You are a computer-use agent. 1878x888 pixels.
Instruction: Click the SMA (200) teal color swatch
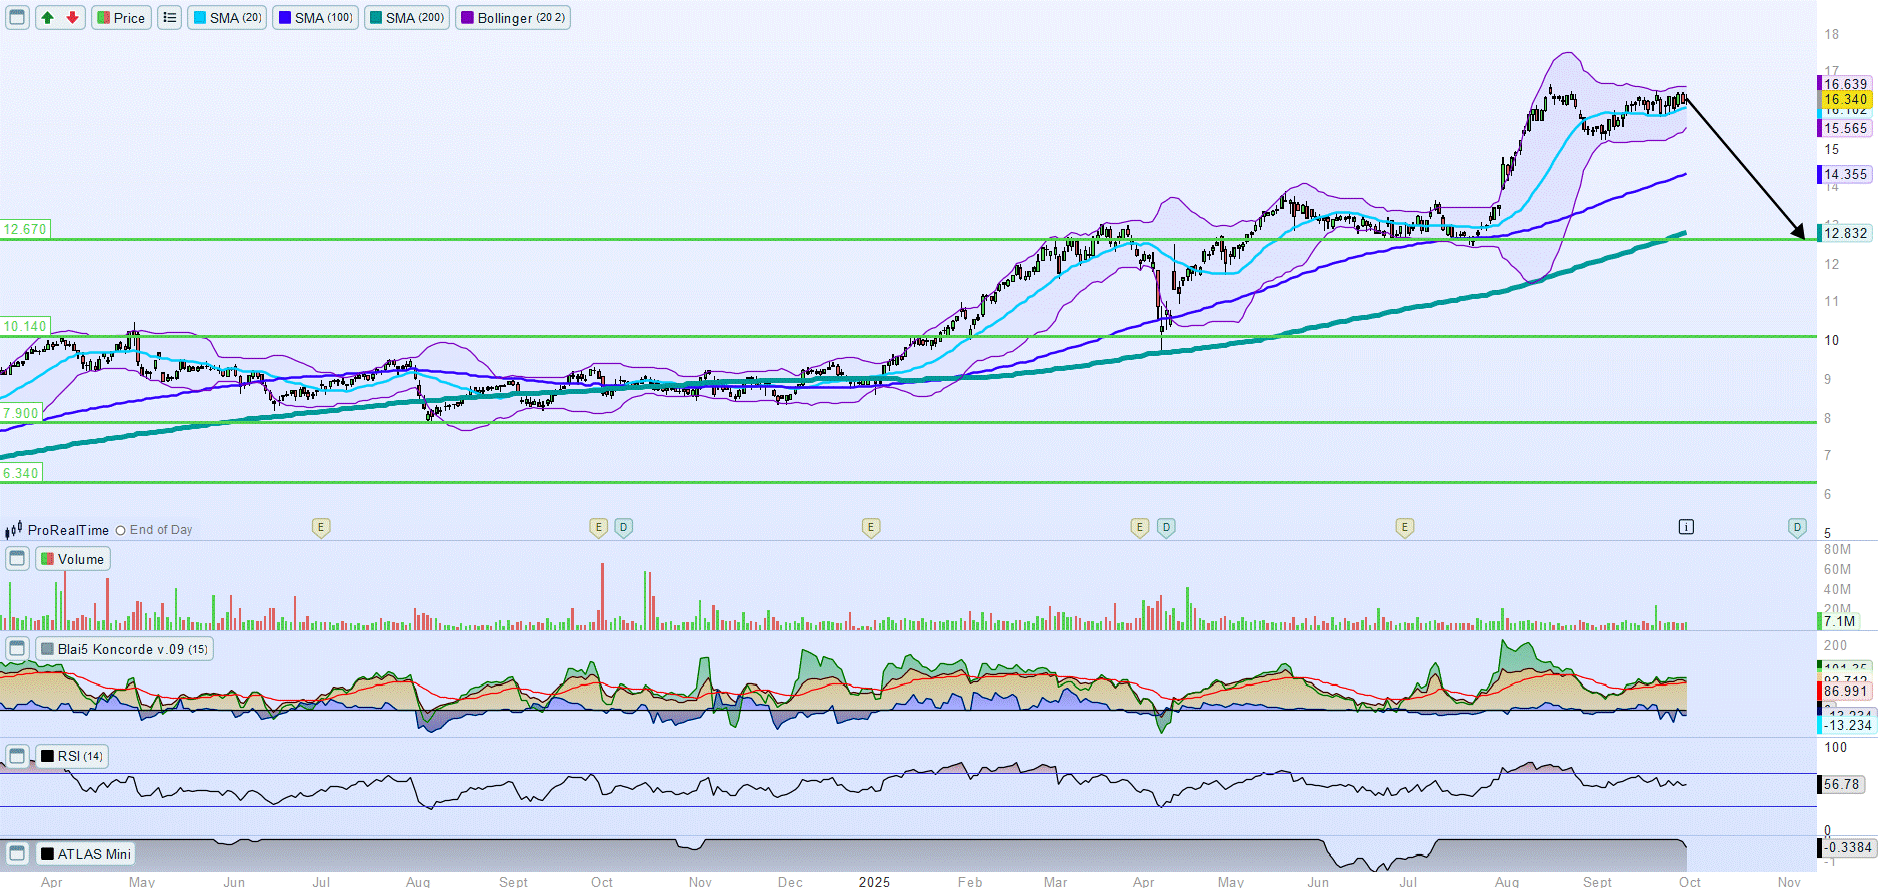tap(376, 18)
